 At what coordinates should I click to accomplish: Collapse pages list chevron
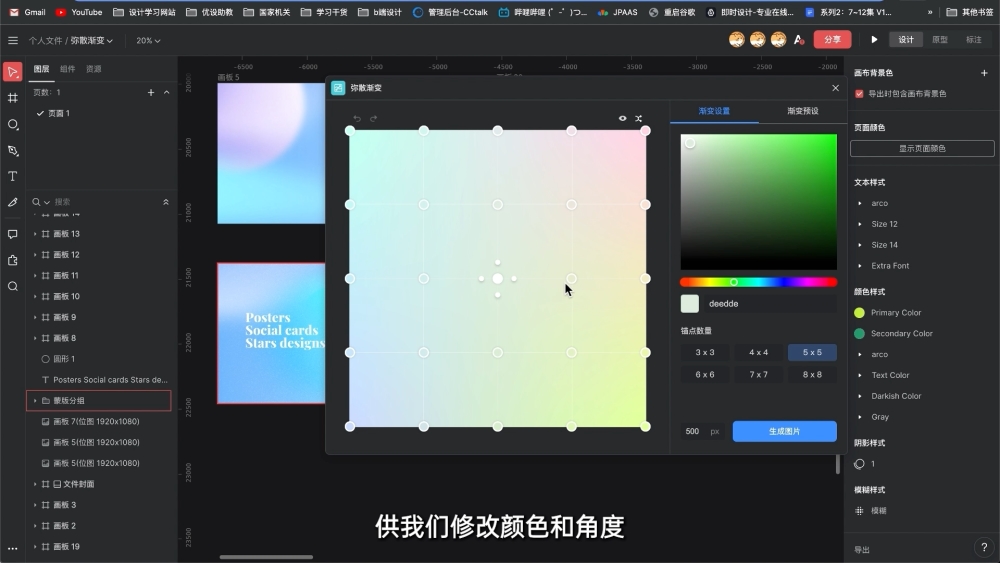[166, 92]
